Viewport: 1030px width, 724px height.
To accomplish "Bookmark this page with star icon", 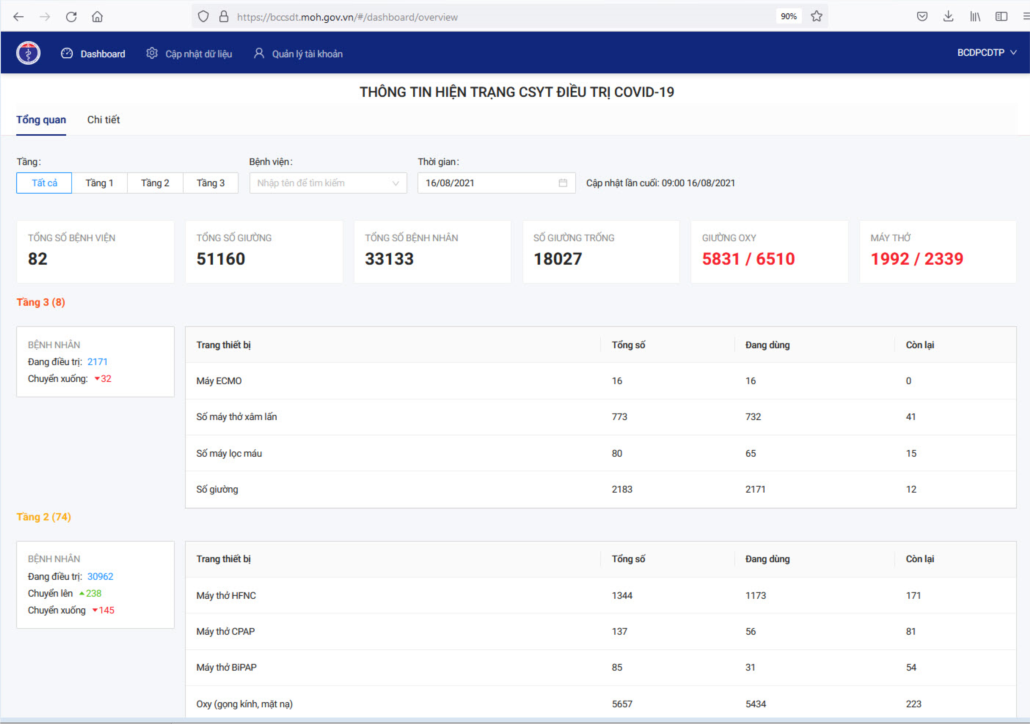I will [817, 17].
